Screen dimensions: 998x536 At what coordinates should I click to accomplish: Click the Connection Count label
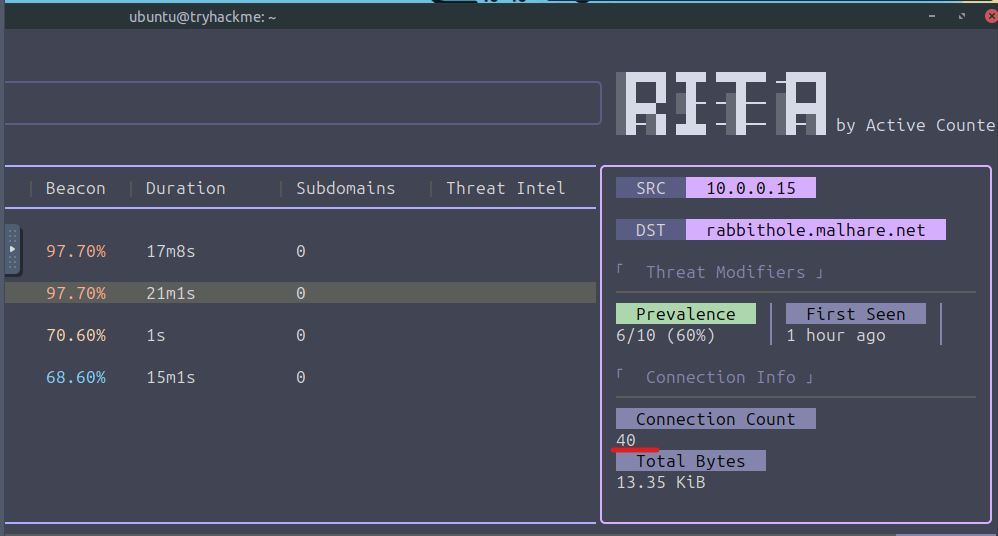715,419
